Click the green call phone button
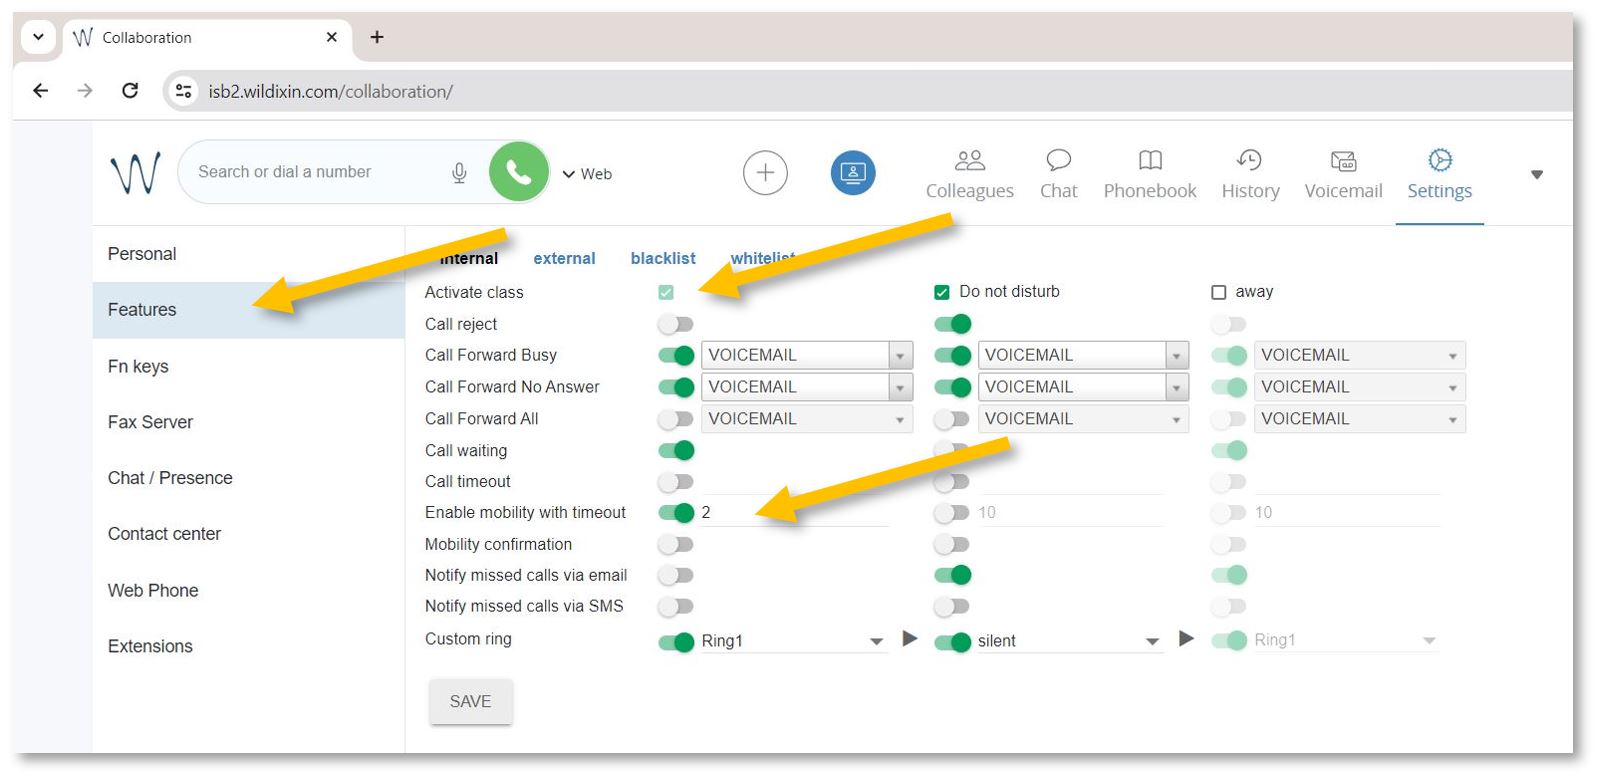 click(x=518, y=172)
